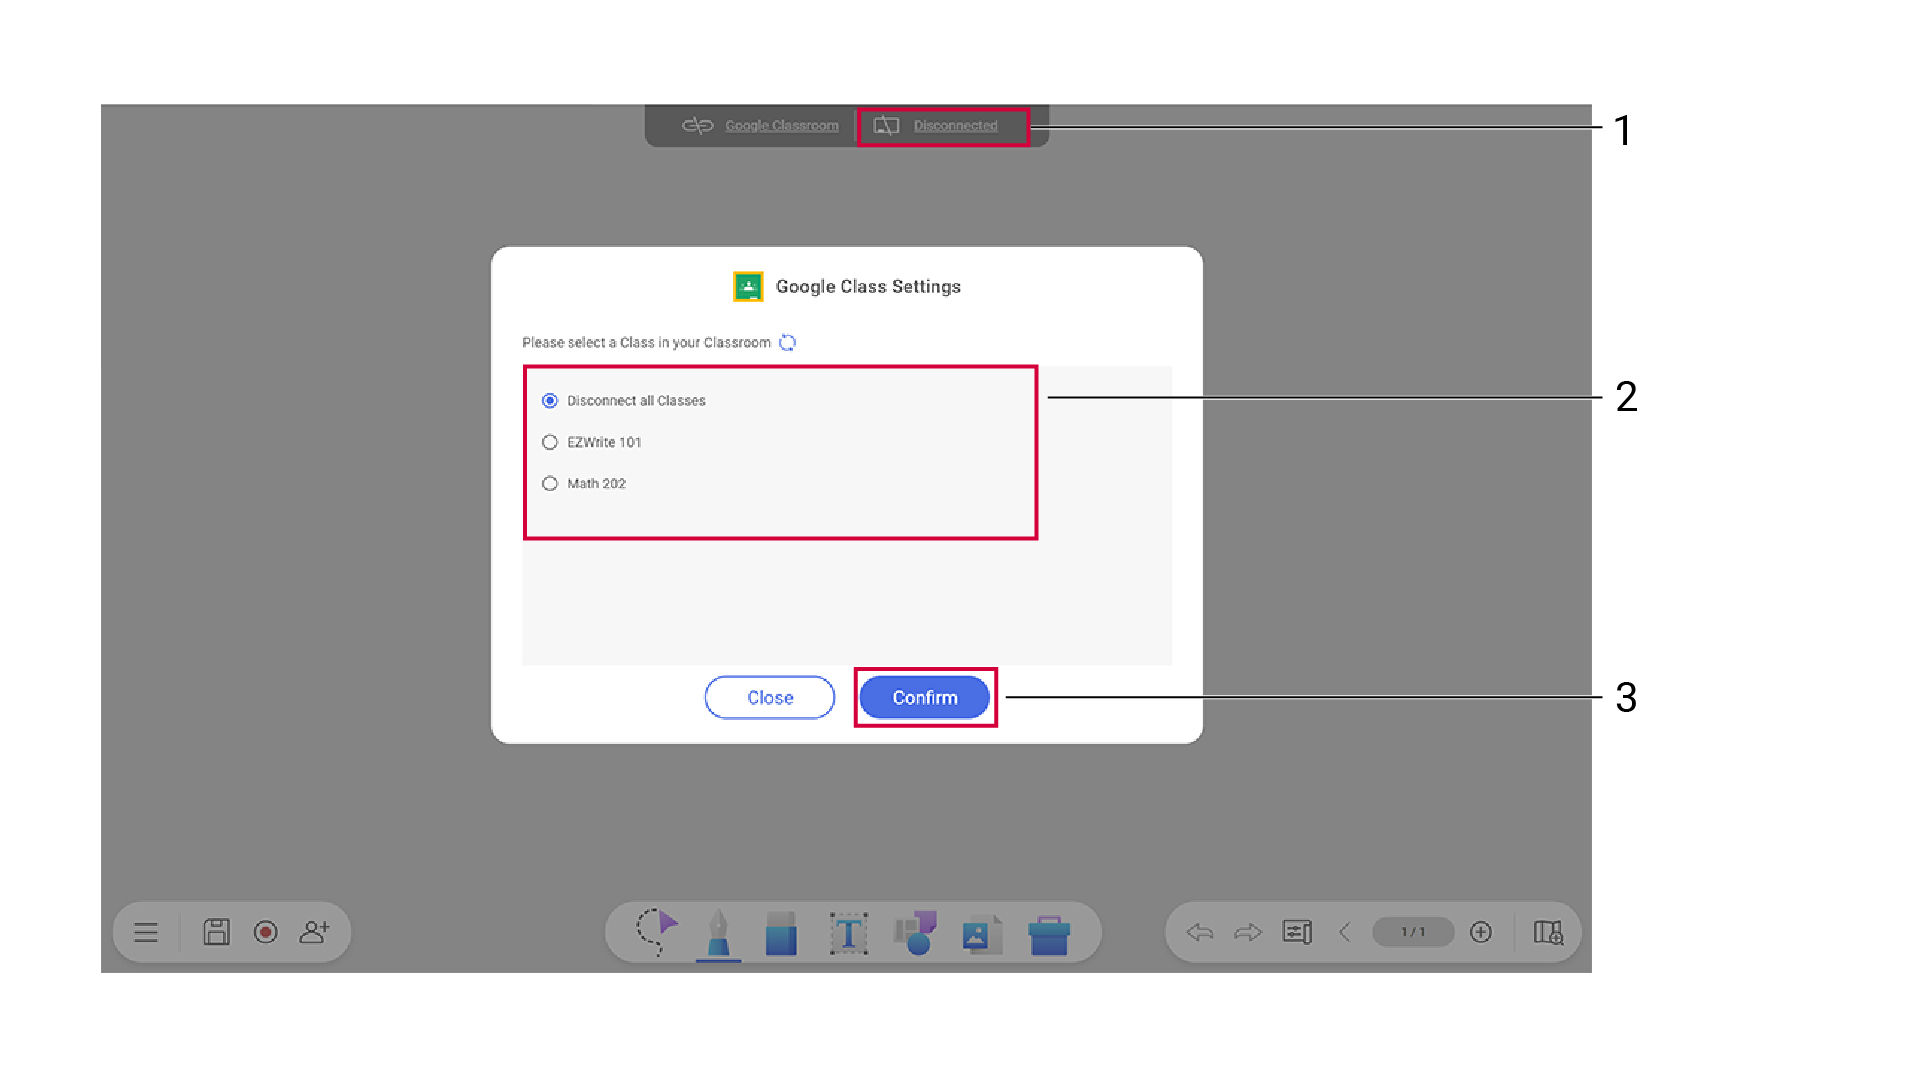
Task: Pick the Eraser tool
Action: 782,932
